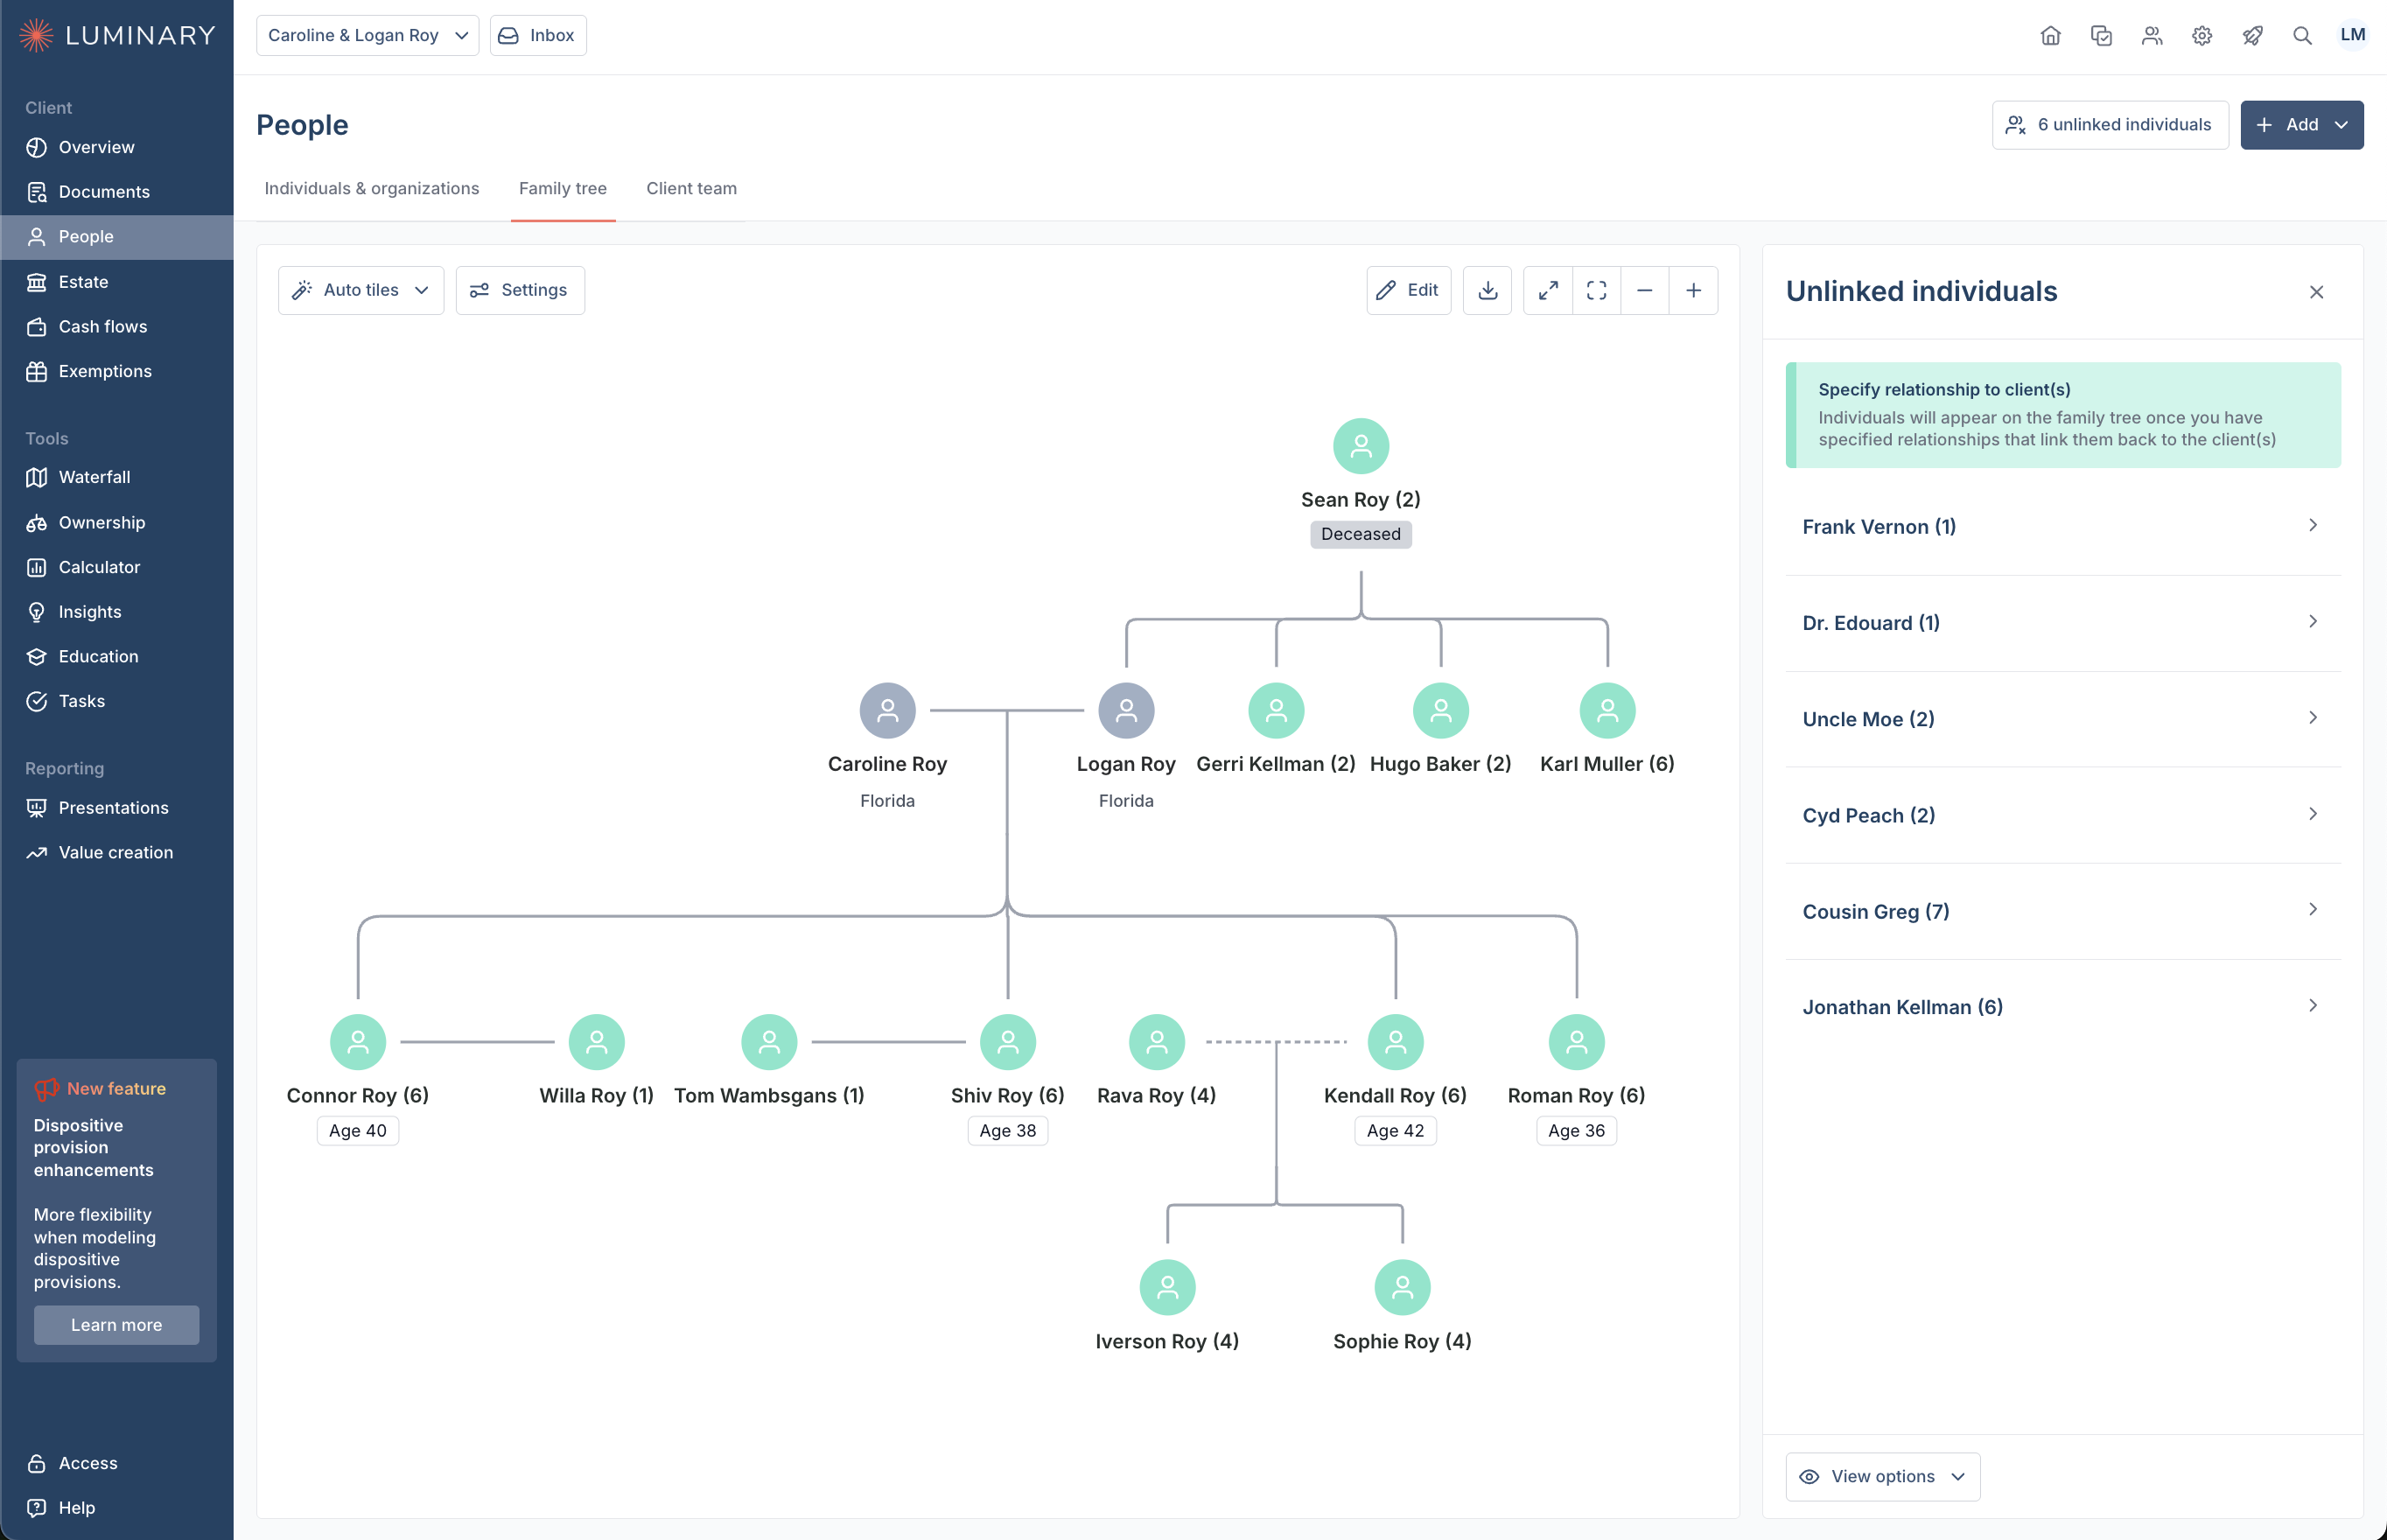Open Access in sidebar
Viewport: 2387px width, 1540px height.
116,1463
